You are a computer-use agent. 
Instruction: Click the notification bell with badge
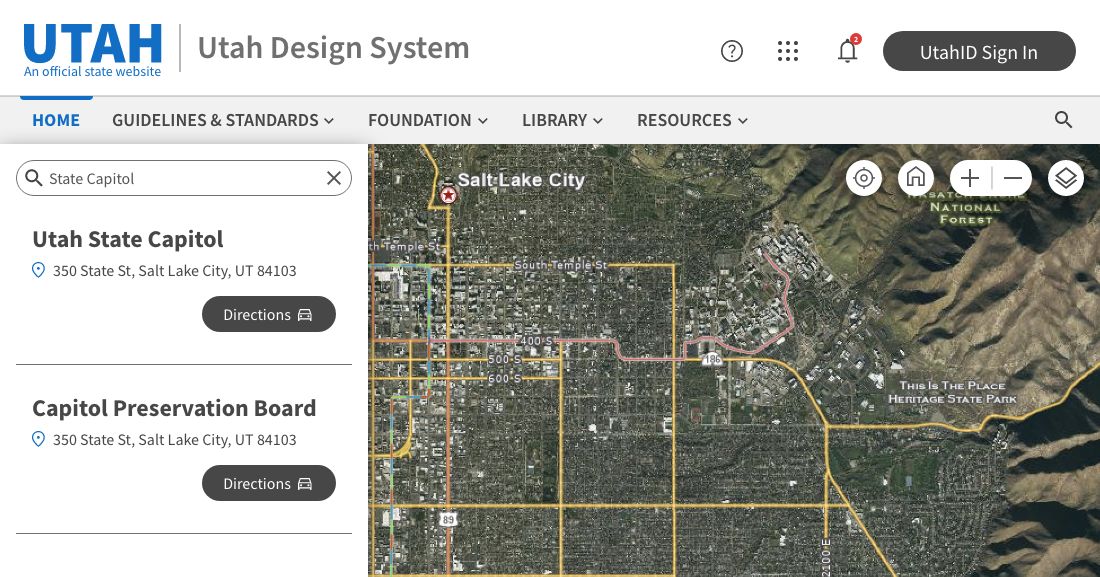click(847, 51)
